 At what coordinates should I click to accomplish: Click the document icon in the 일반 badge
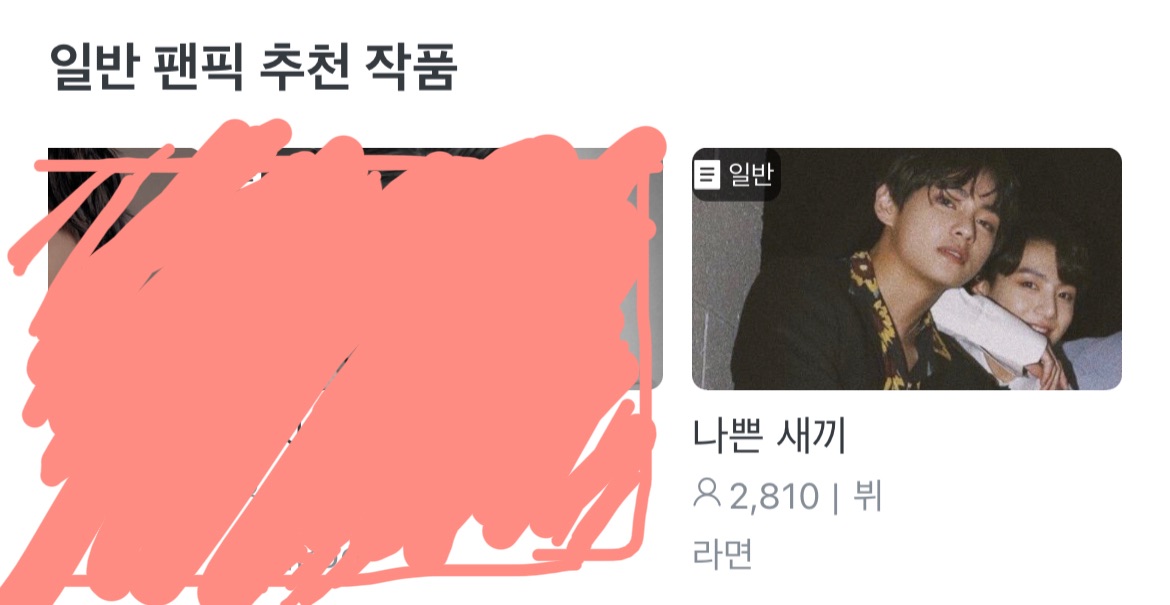707,175
